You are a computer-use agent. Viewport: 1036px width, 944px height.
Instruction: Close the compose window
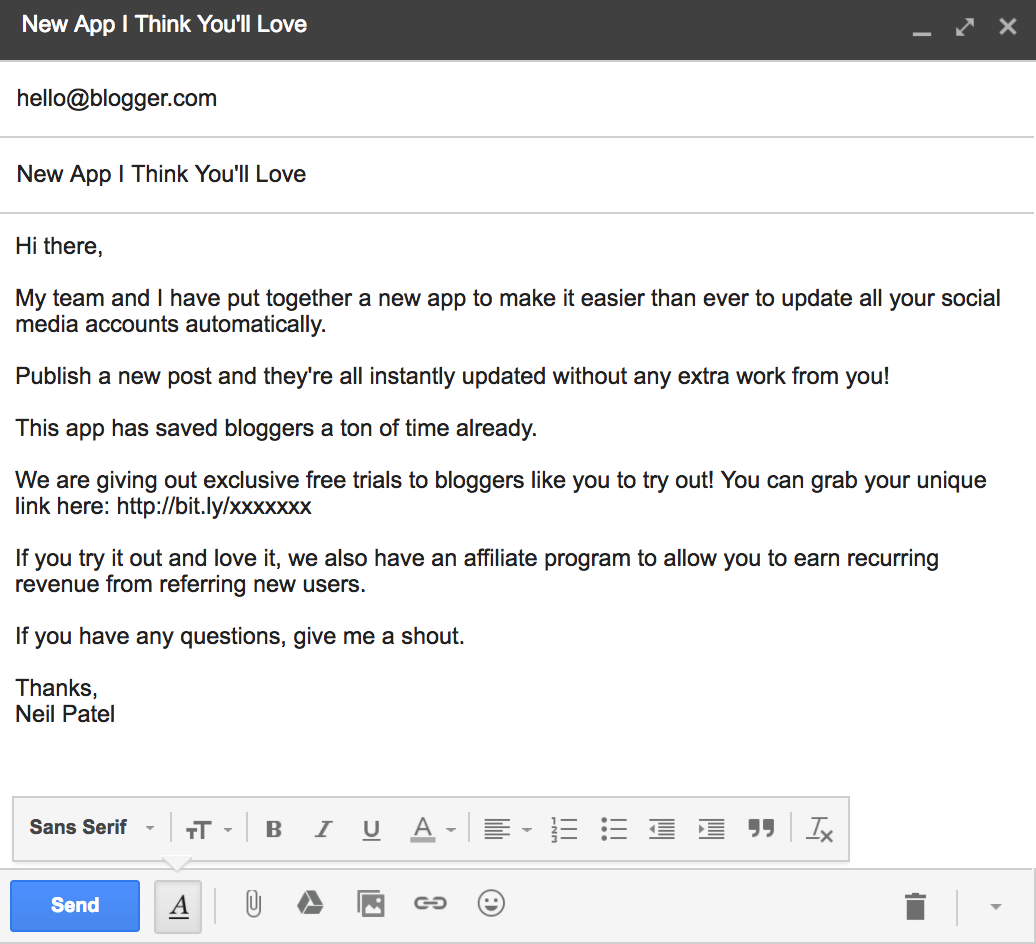pos(1008,26)
